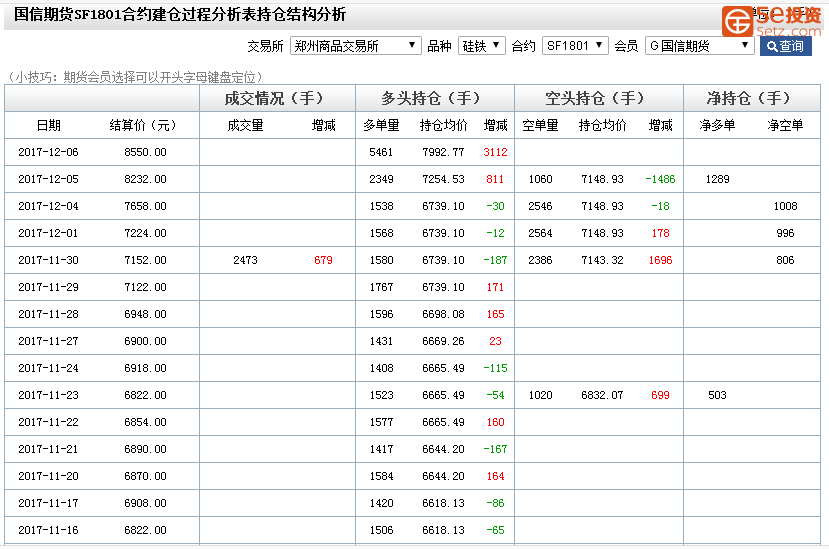
Task: Click the 查询 search button
Action: coord(786,46)
